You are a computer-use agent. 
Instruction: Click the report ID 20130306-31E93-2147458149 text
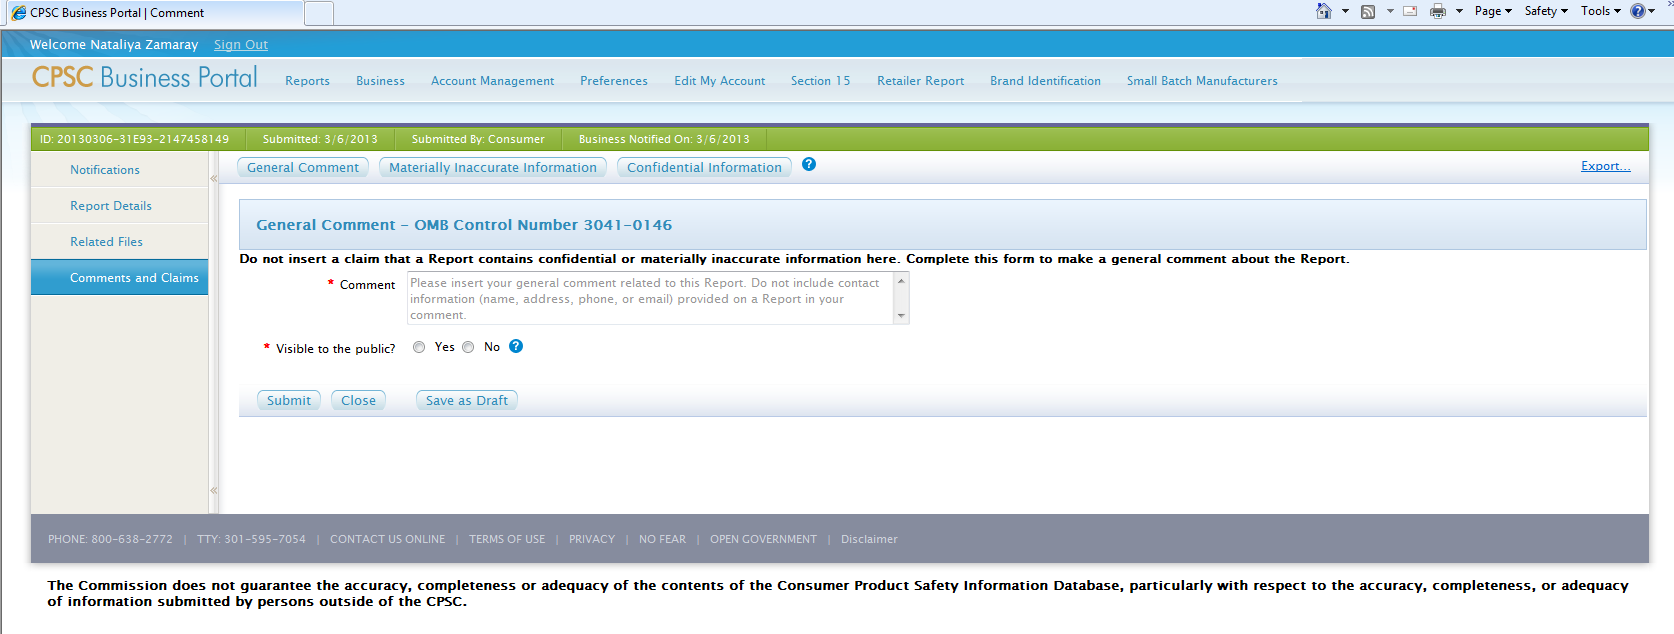point(135,139)
